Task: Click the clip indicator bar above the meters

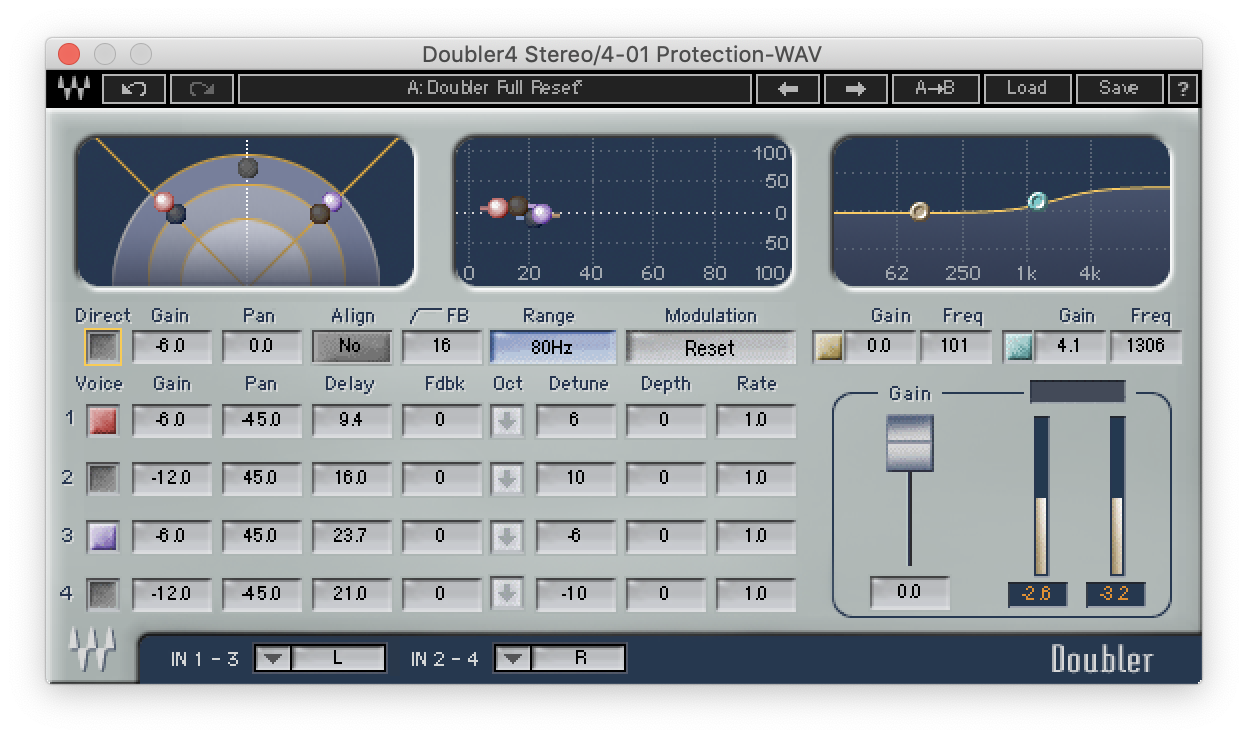Action: (x=1078, y=391)
